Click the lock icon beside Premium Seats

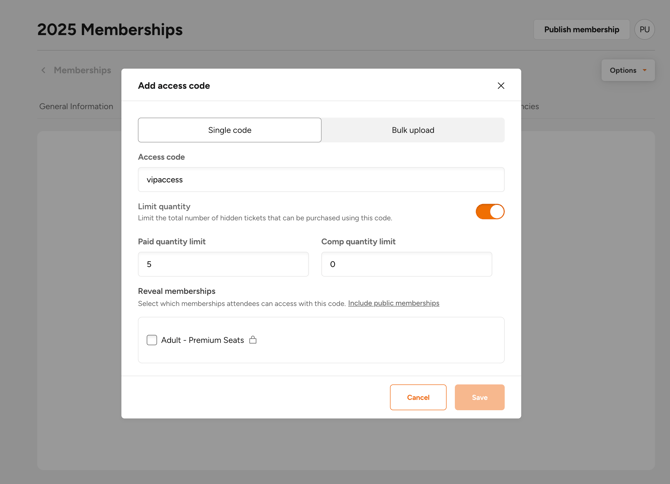coord(253,340)
